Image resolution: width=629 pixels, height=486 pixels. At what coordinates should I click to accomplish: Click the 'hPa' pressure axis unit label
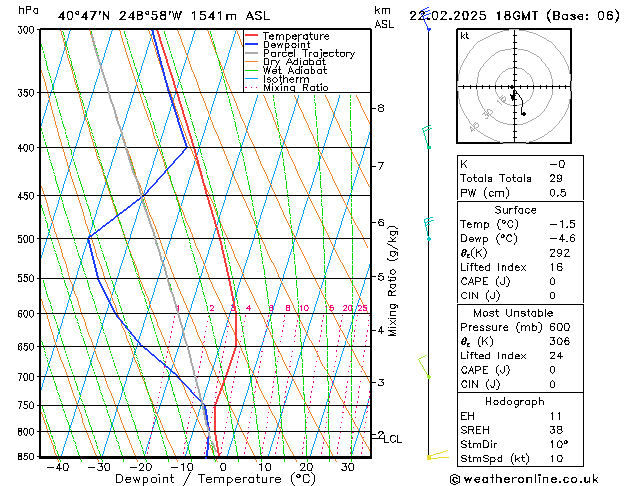click(x=28, y=10)
